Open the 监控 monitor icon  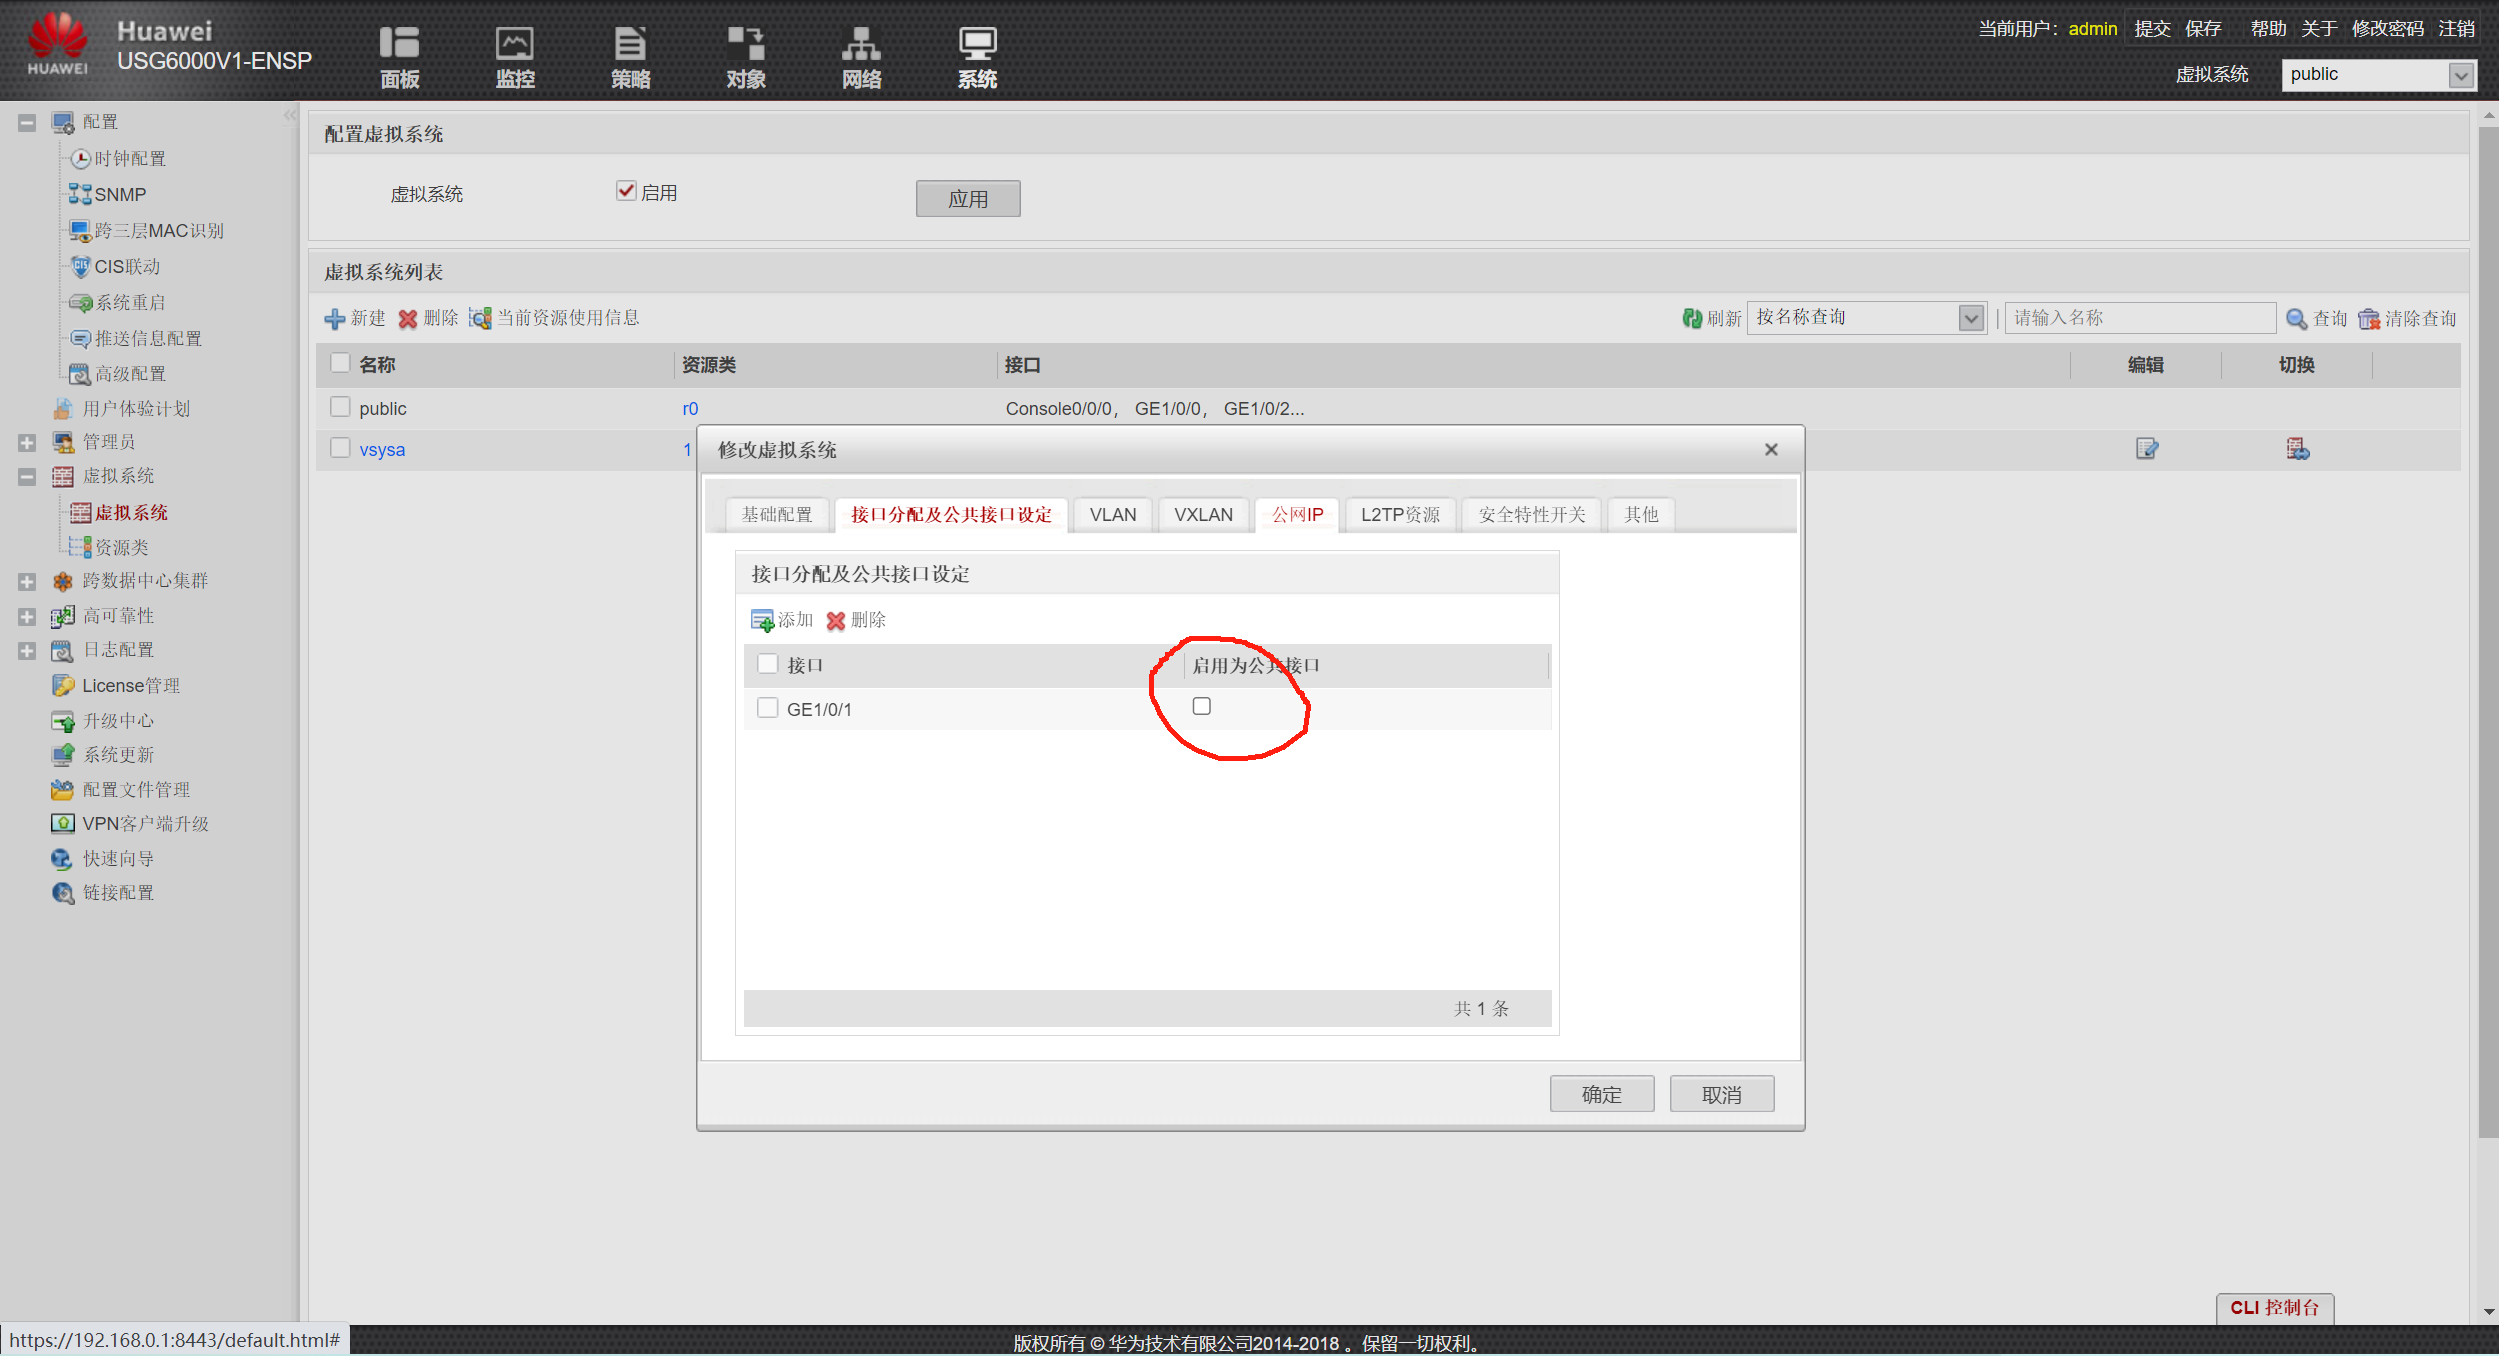coord(515,45)
